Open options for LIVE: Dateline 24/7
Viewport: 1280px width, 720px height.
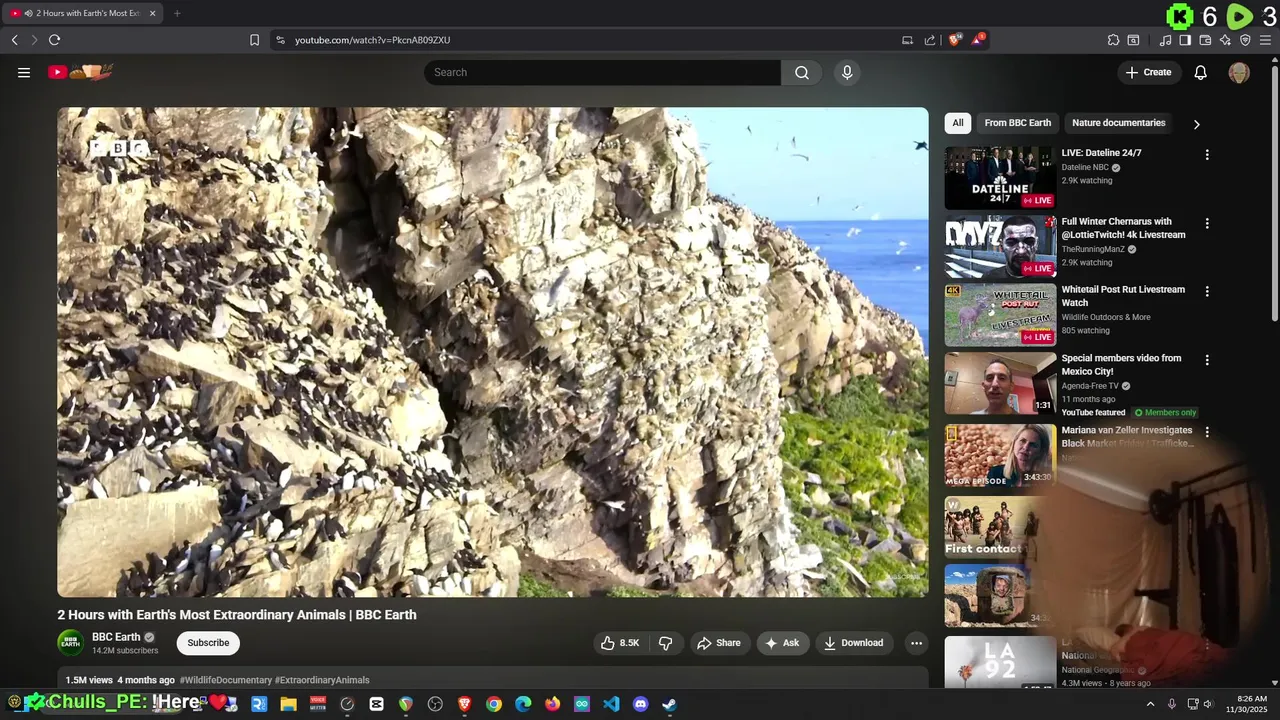coord(1207,155)
